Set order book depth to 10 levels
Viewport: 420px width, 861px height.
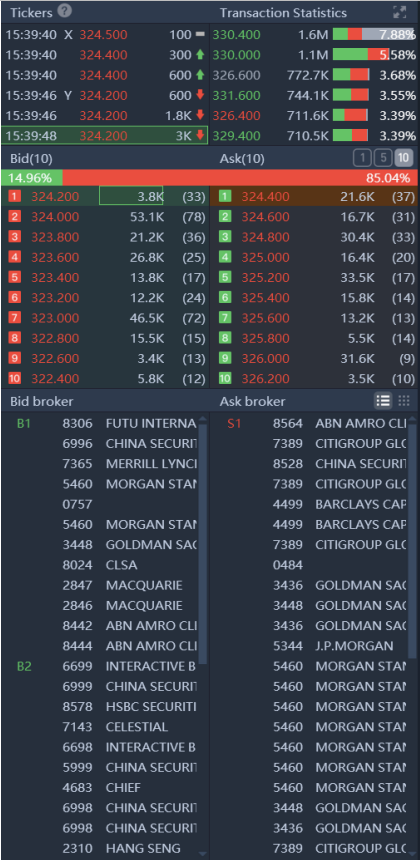point(403,159)
